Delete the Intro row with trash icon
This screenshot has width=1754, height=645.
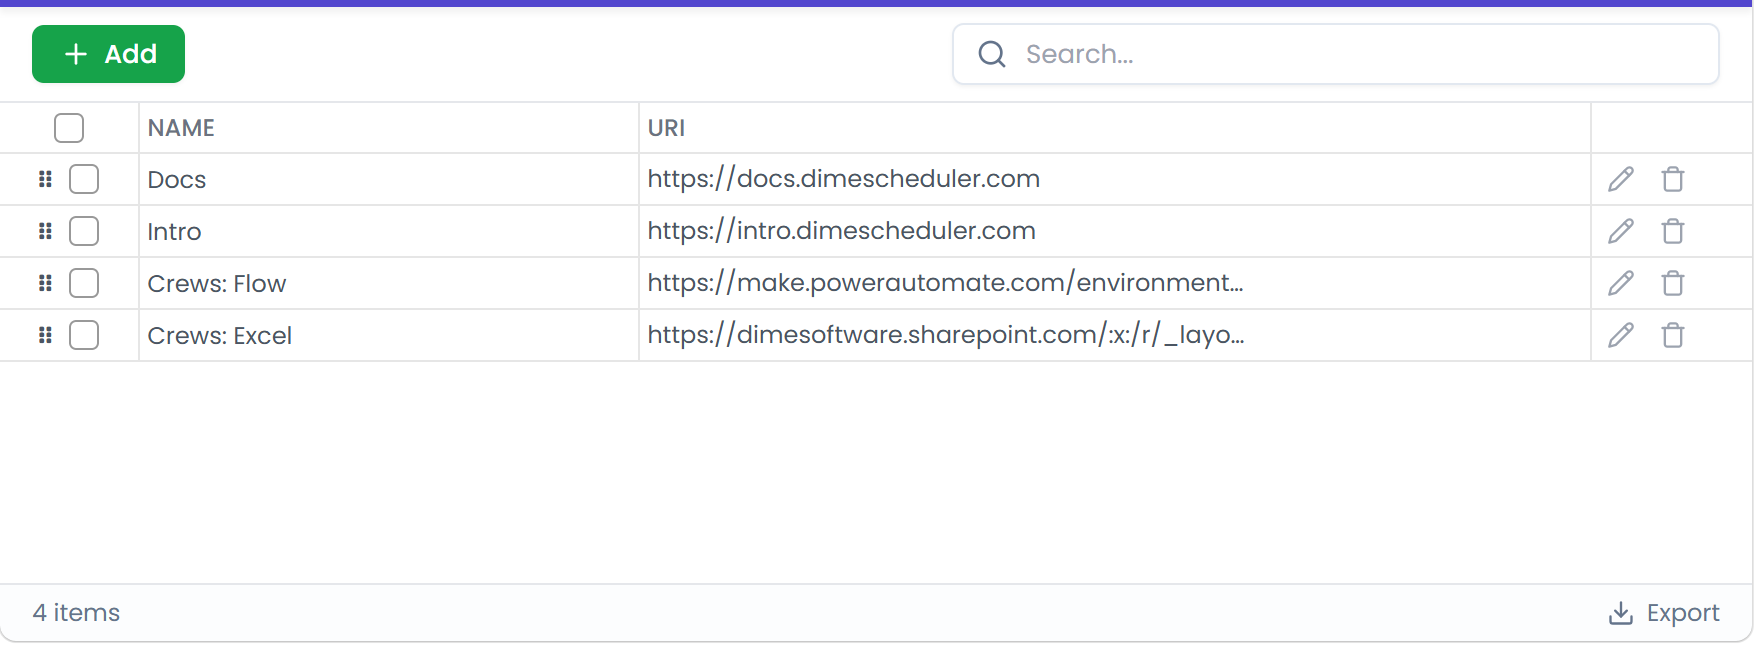pos(1673,231)
